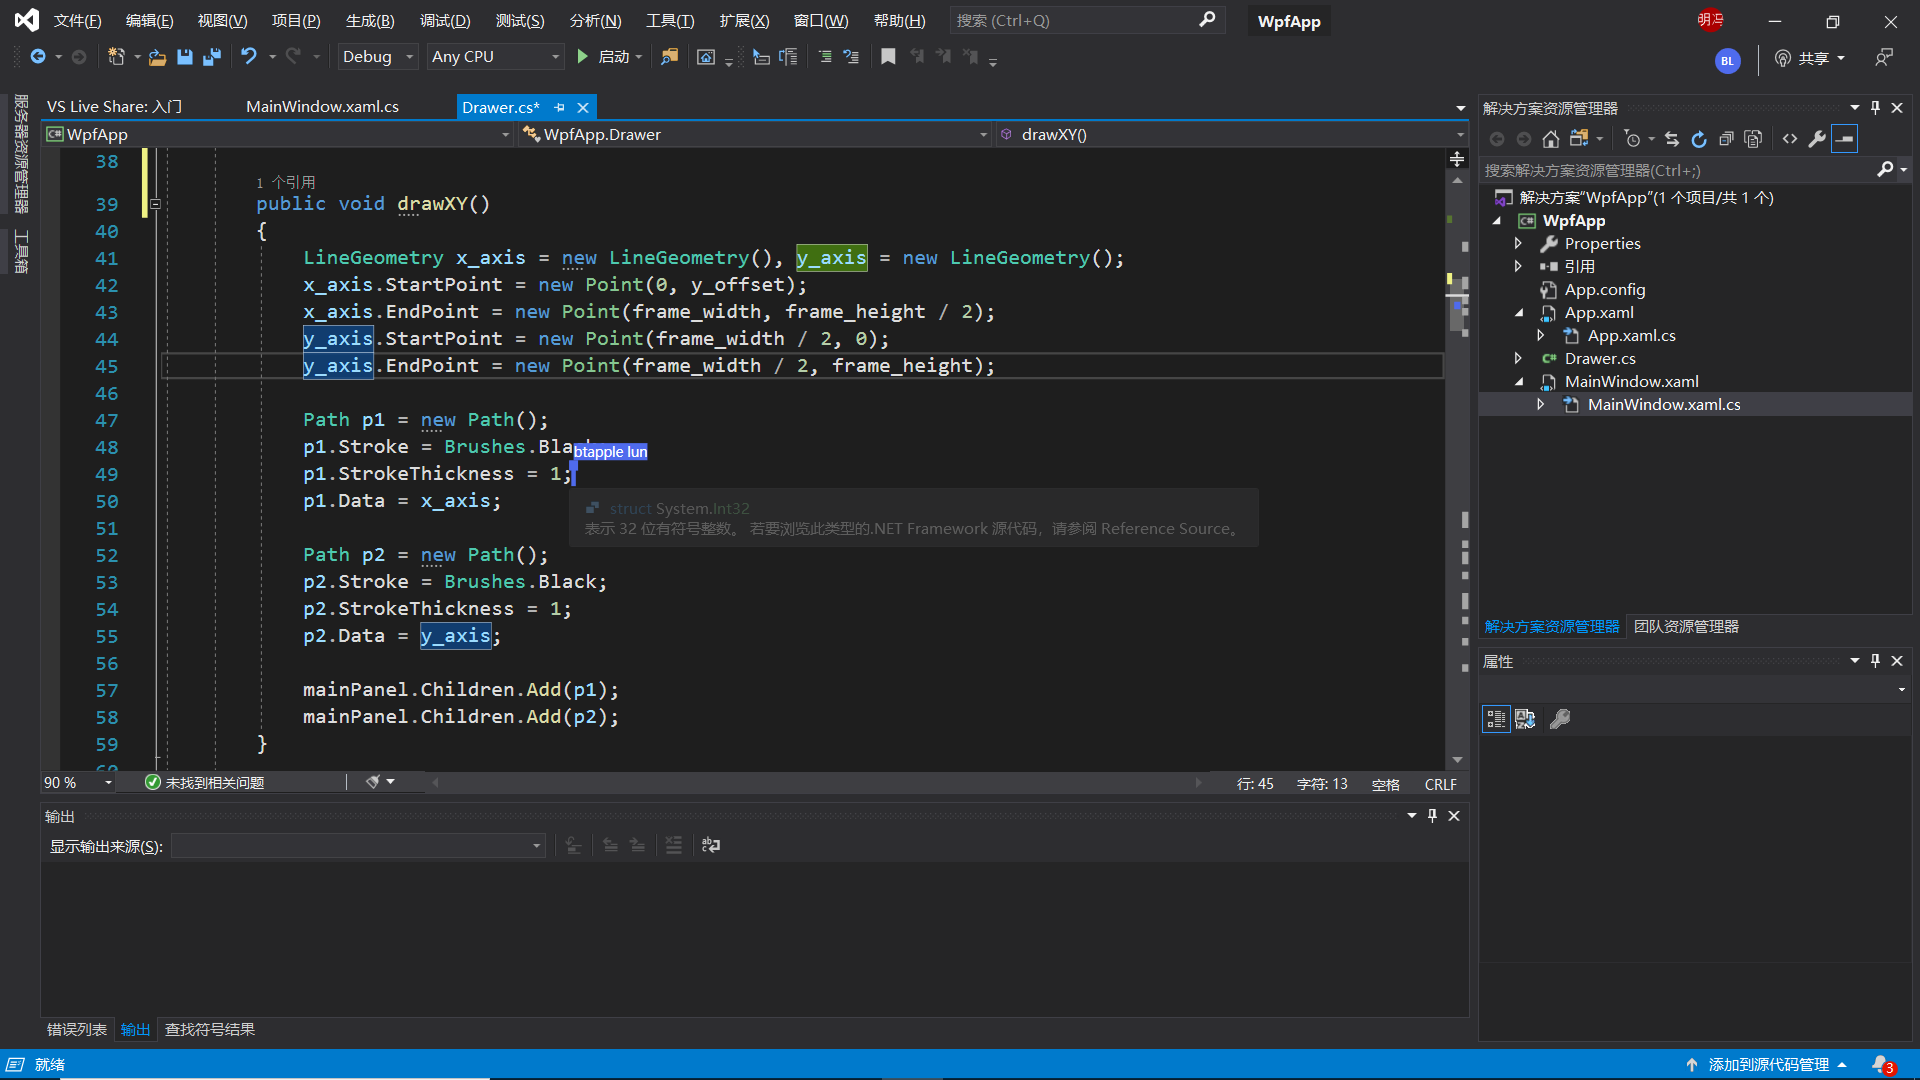Open the 扩展(X) menu

coord(744,21)
